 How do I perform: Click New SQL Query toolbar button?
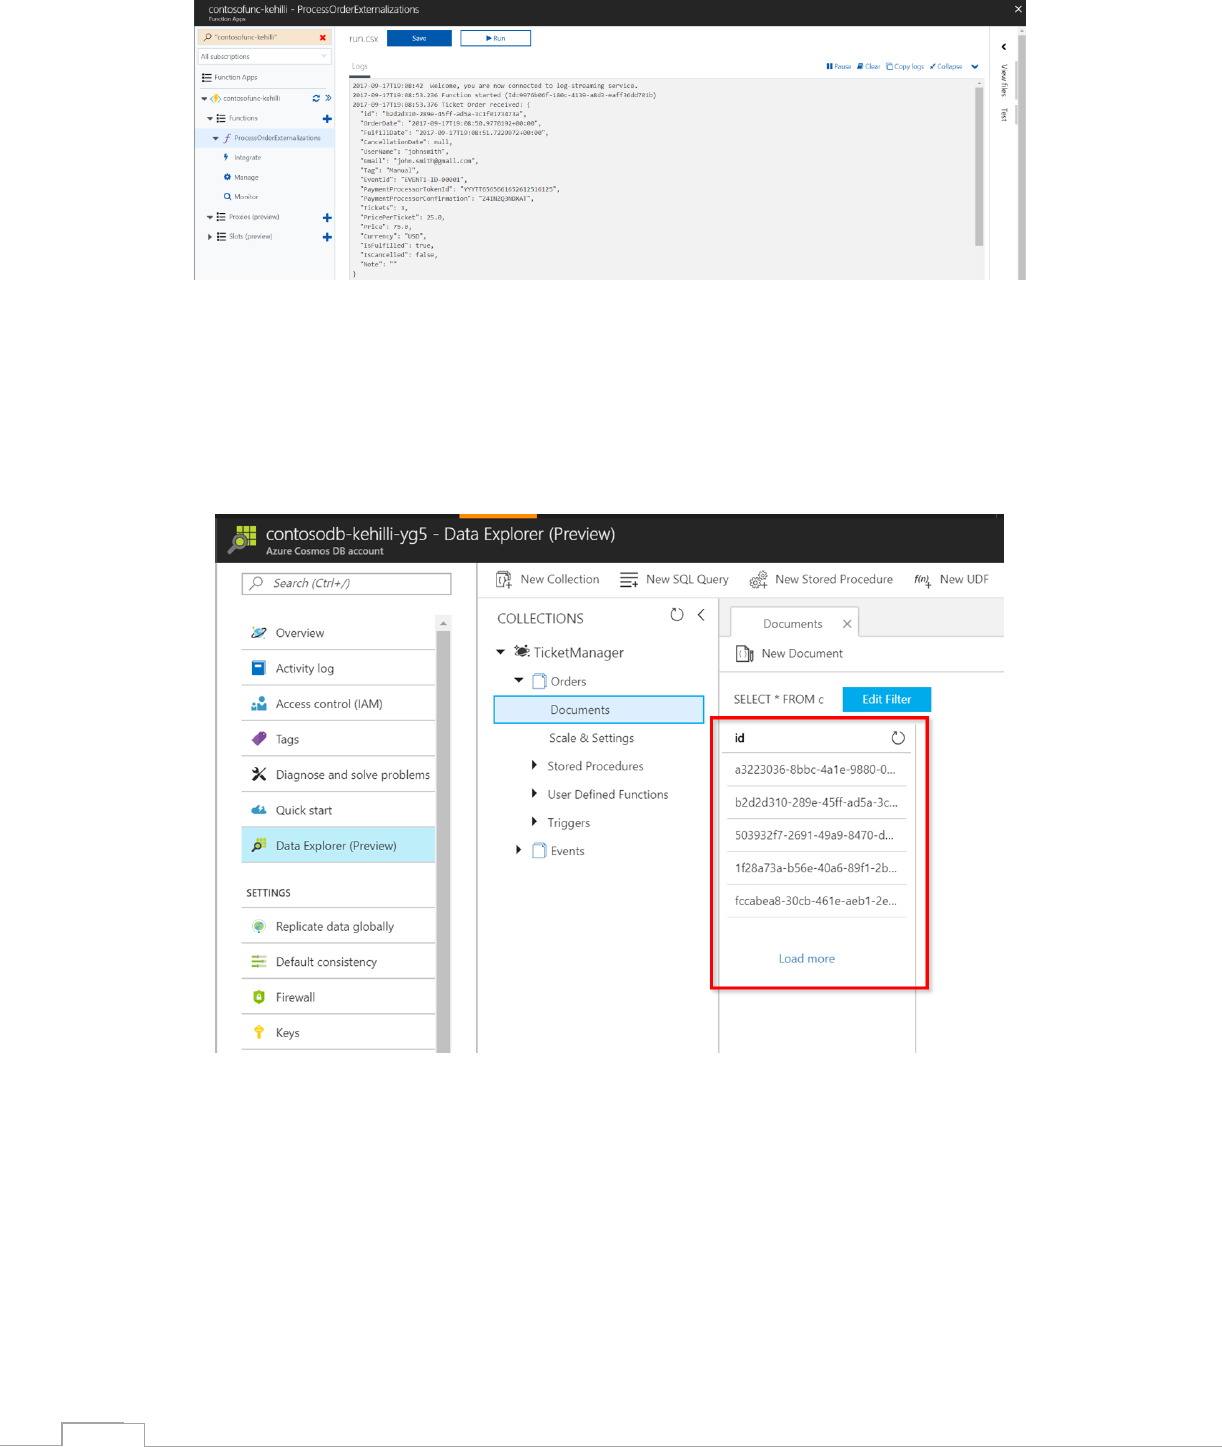tap(674, 579)
